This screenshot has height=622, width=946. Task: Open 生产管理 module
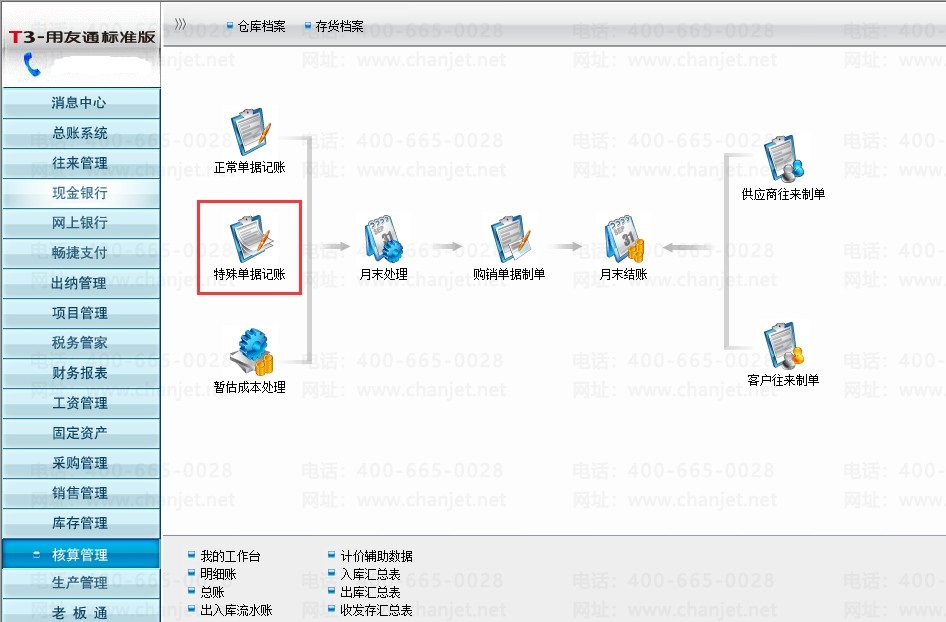tap(81, 583)
